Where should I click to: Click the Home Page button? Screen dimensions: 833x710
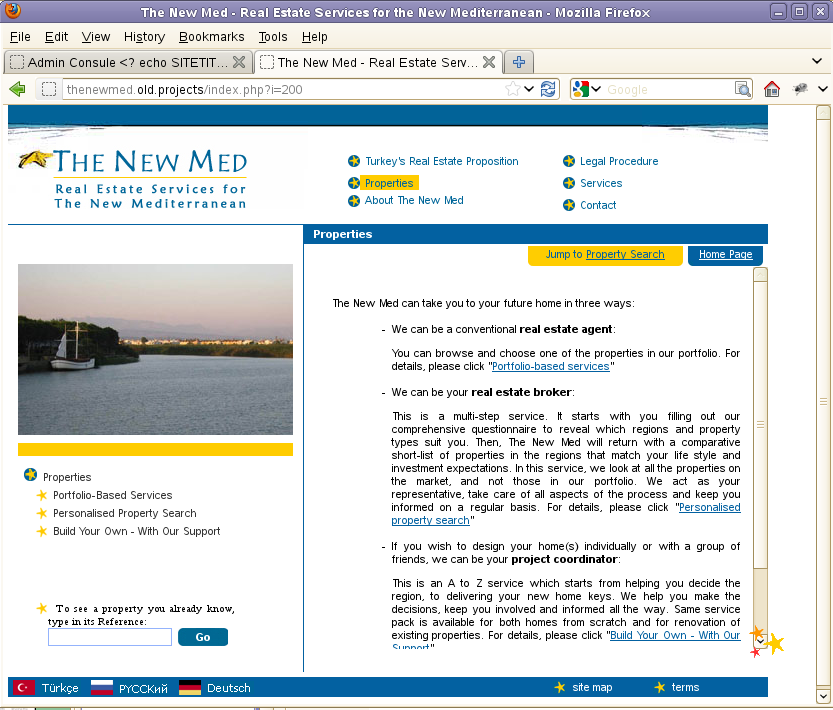pyautogui.click(x=725, y=255)
